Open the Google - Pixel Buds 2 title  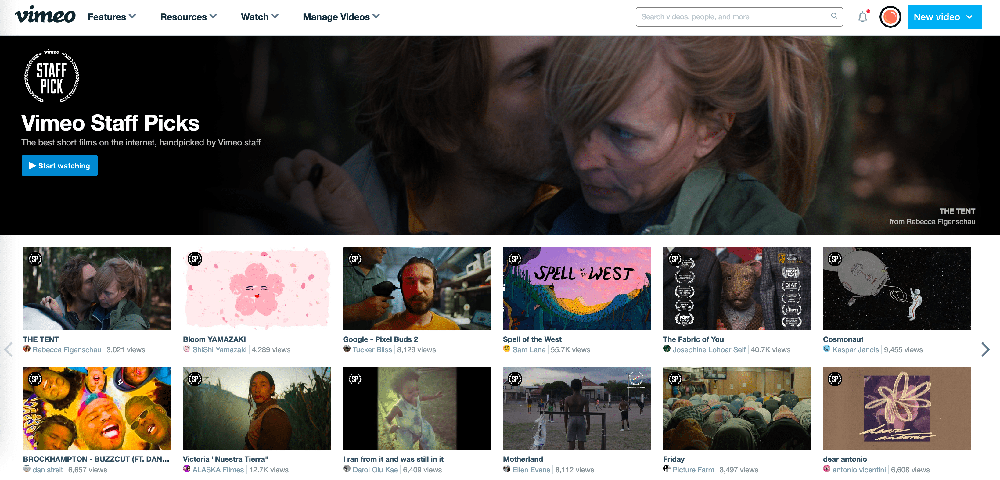coord(381,339)
